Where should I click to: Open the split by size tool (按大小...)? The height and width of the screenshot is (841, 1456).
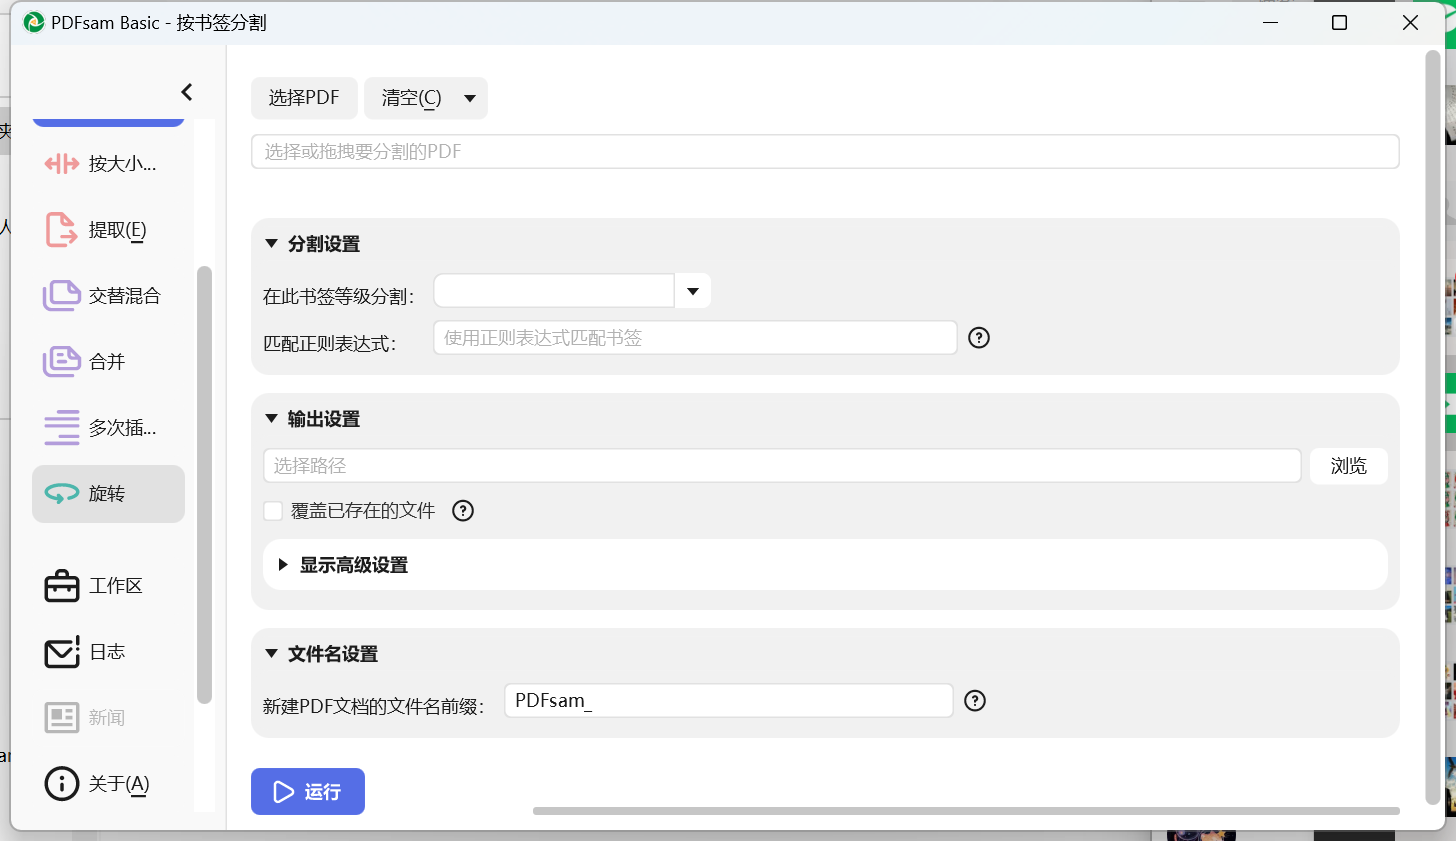108,164
